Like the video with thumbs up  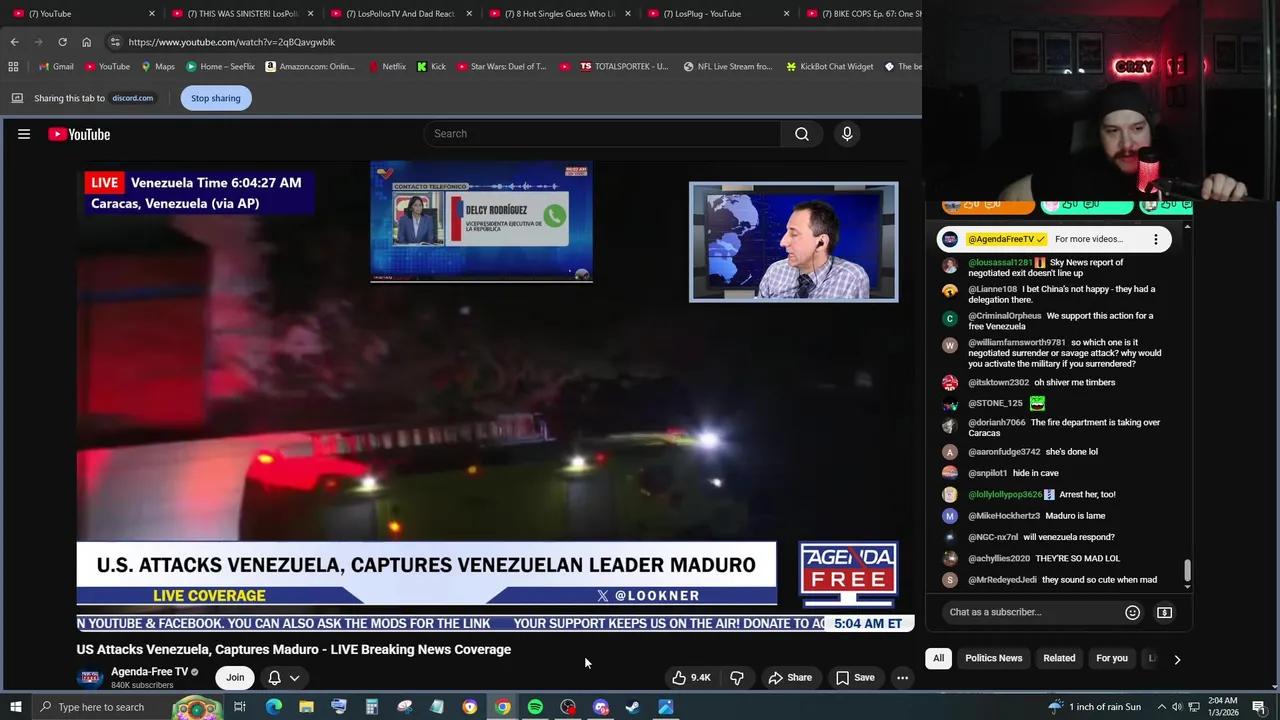pyautogui.click(x=691, y=678)
